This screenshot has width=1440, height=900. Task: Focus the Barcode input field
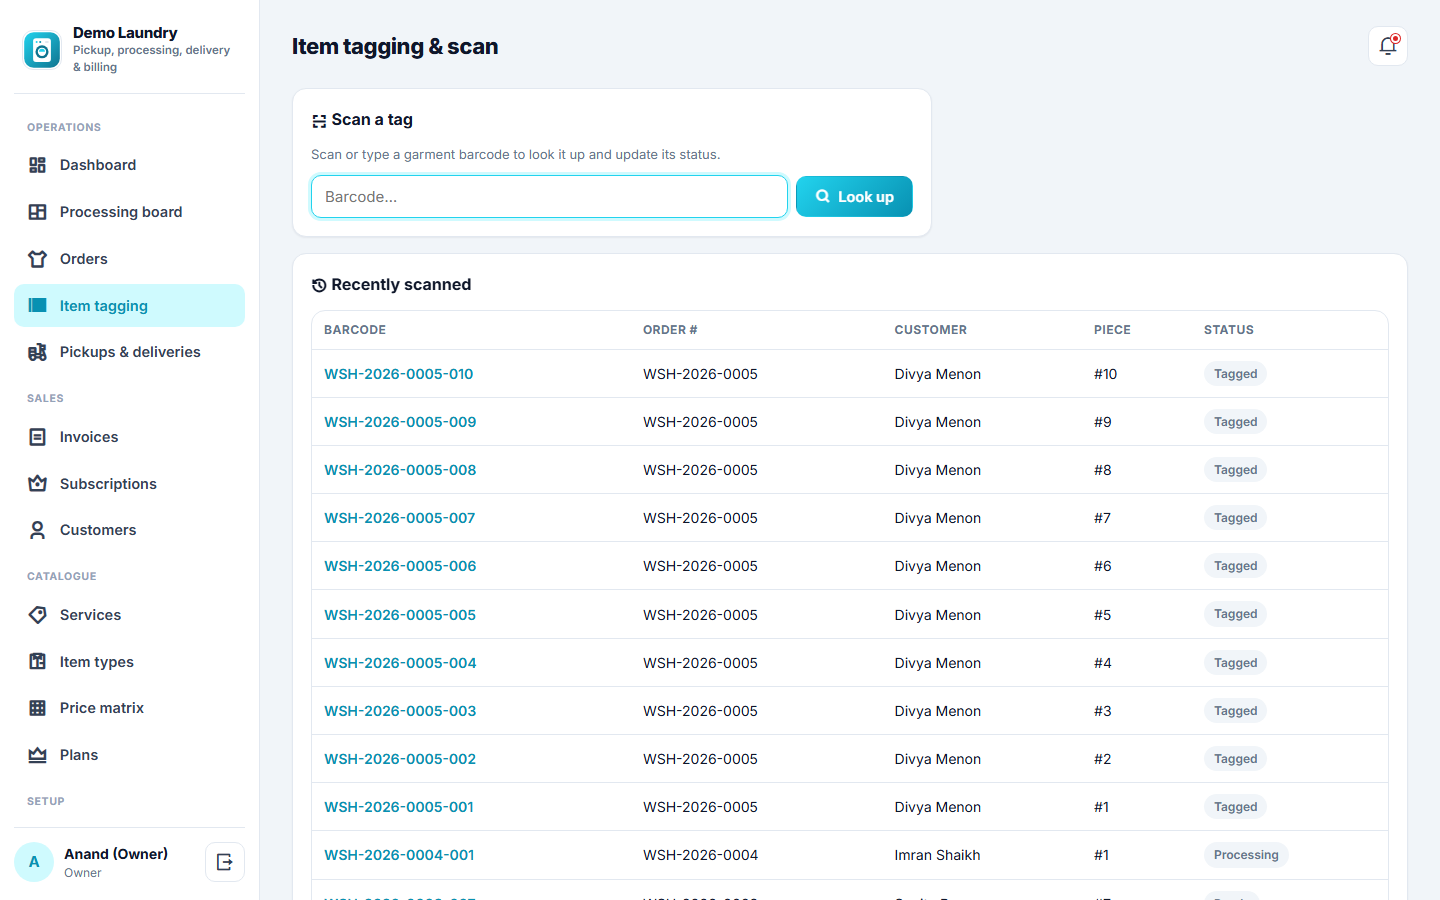tap(549, 197)
